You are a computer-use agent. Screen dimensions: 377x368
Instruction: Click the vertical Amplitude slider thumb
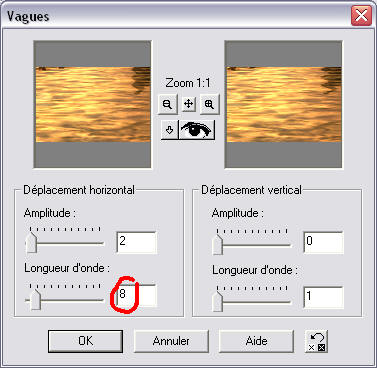218,244
